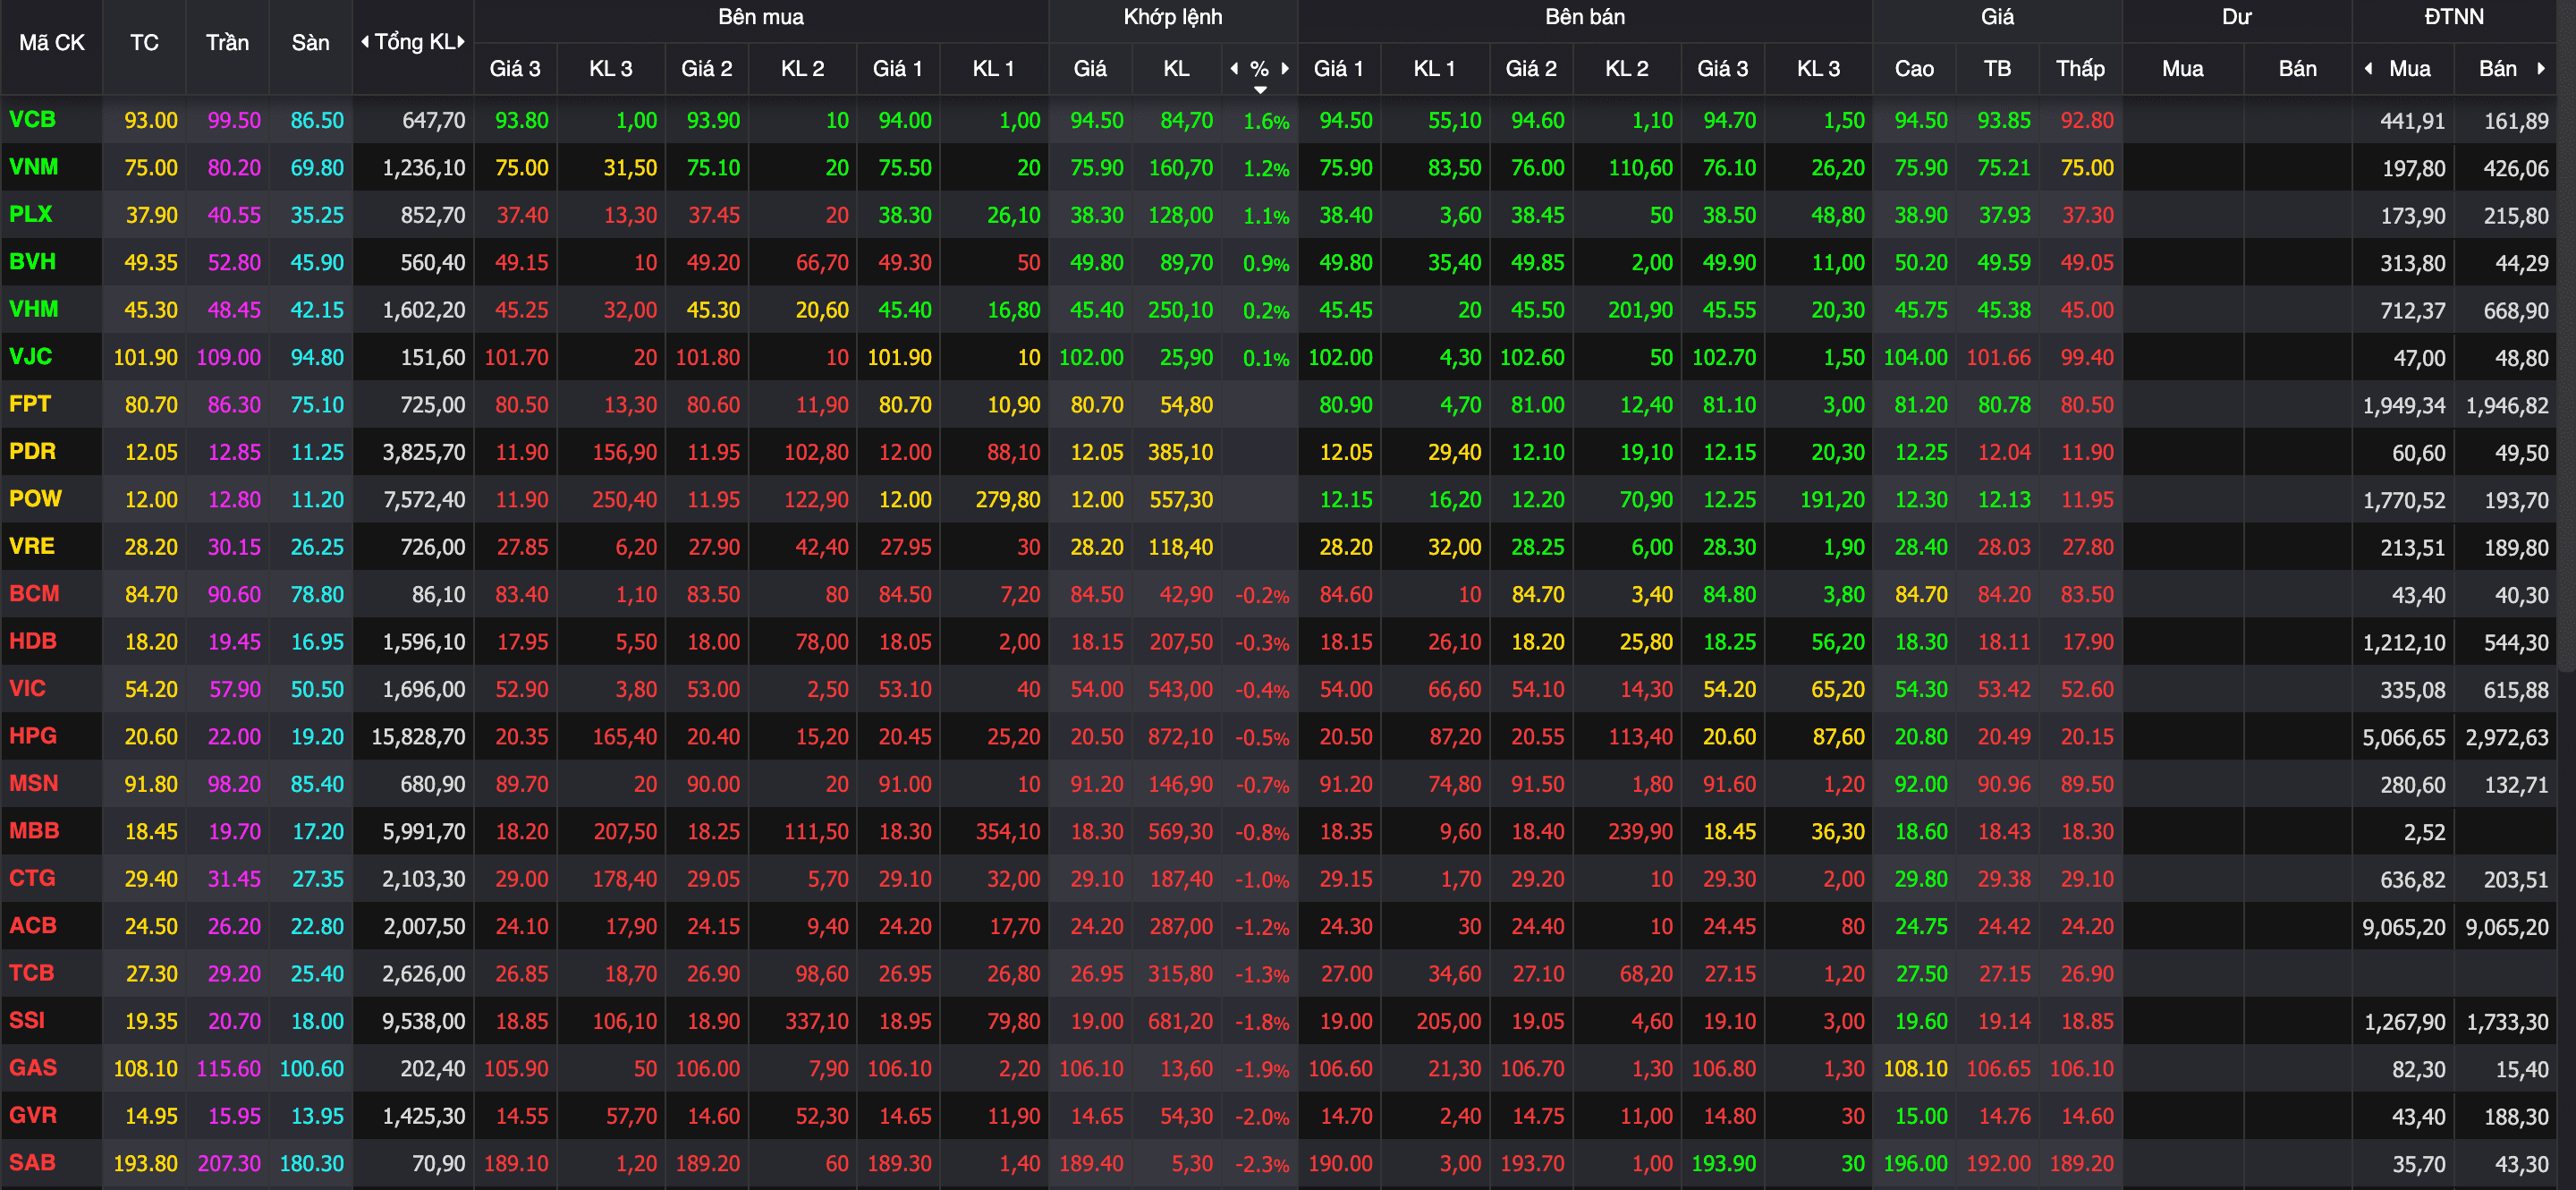Choose TCB ticker symbol

31,973
